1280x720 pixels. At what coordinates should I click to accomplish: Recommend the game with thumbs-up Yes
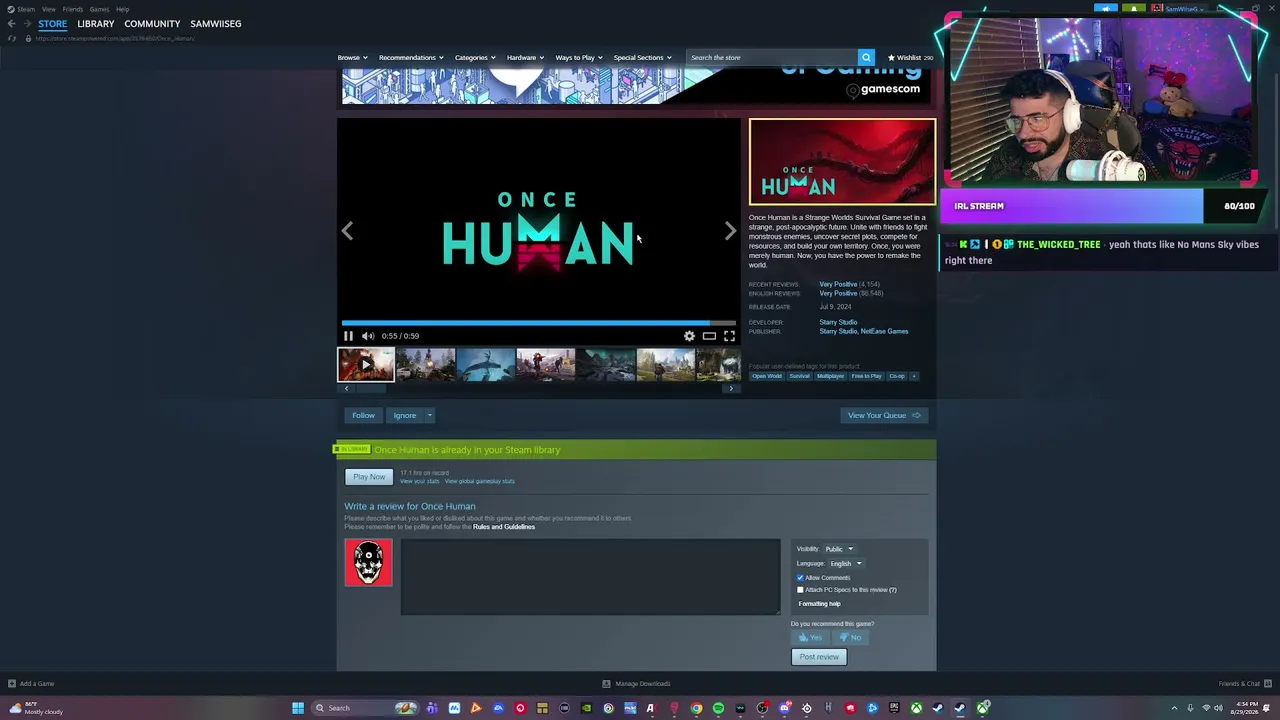(811, 637)
